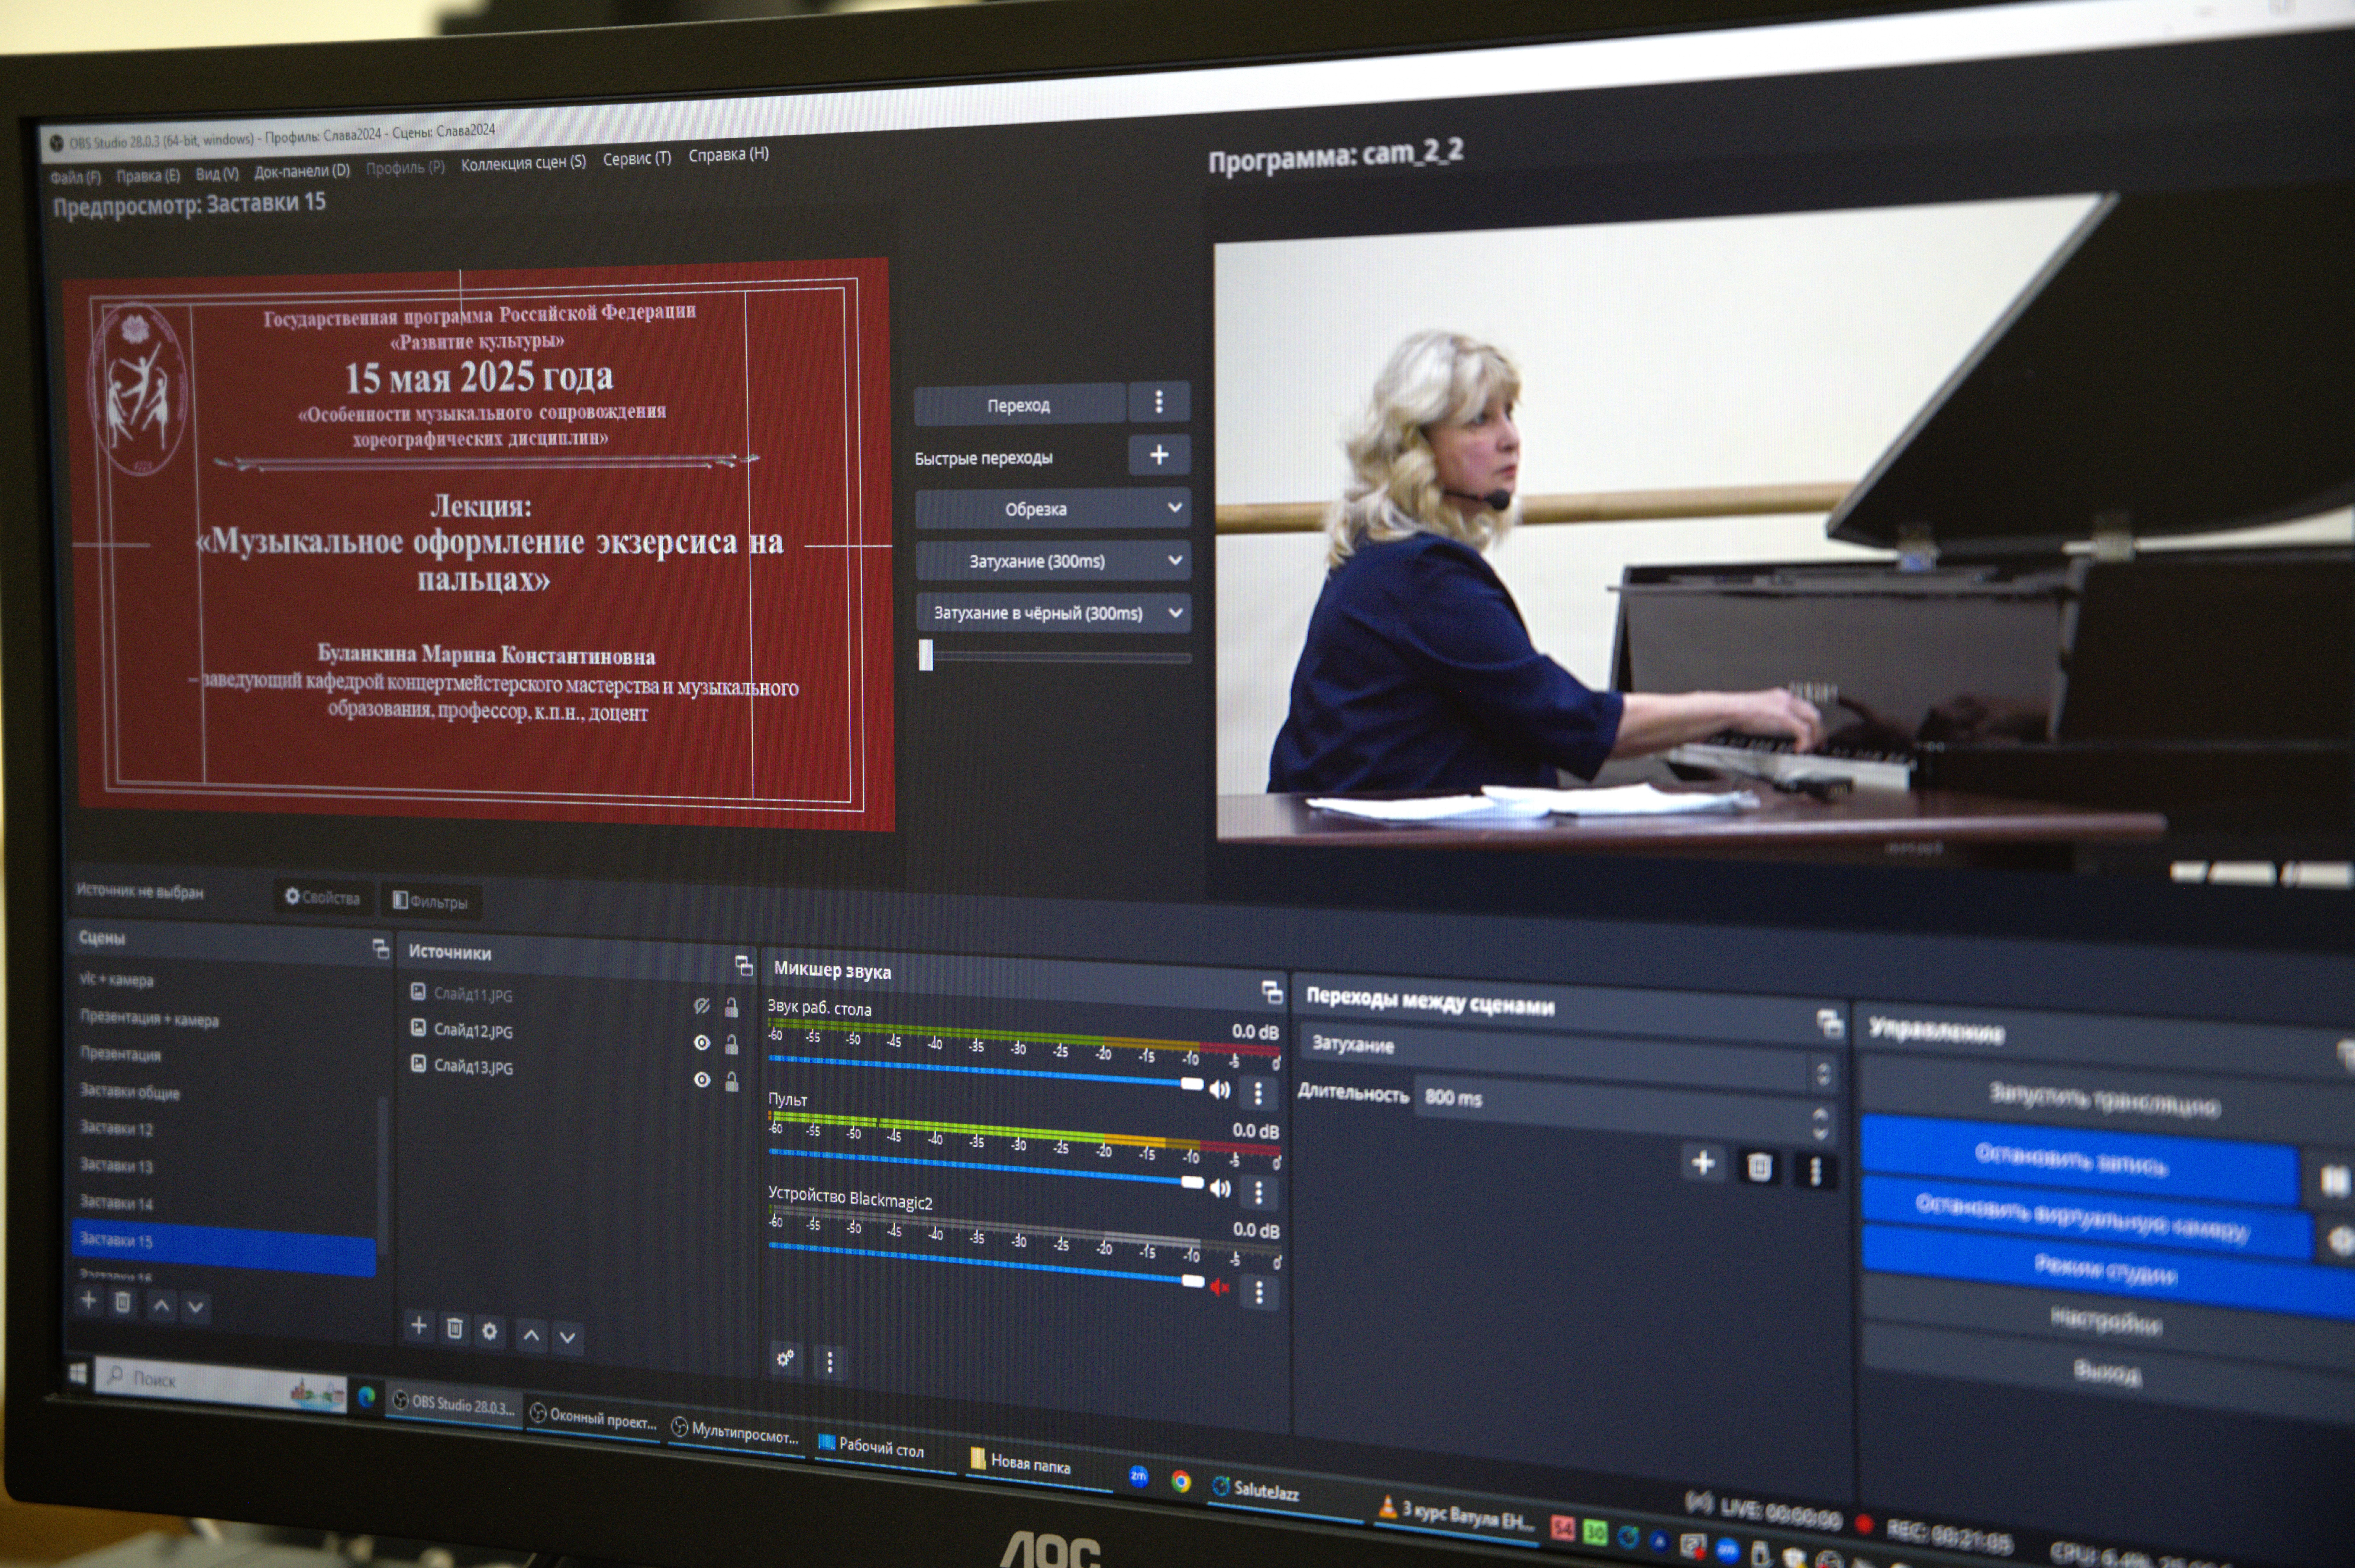2355x1568 pixels.
Task: Open transition properties dots menu
Action: point(1815,1171)
